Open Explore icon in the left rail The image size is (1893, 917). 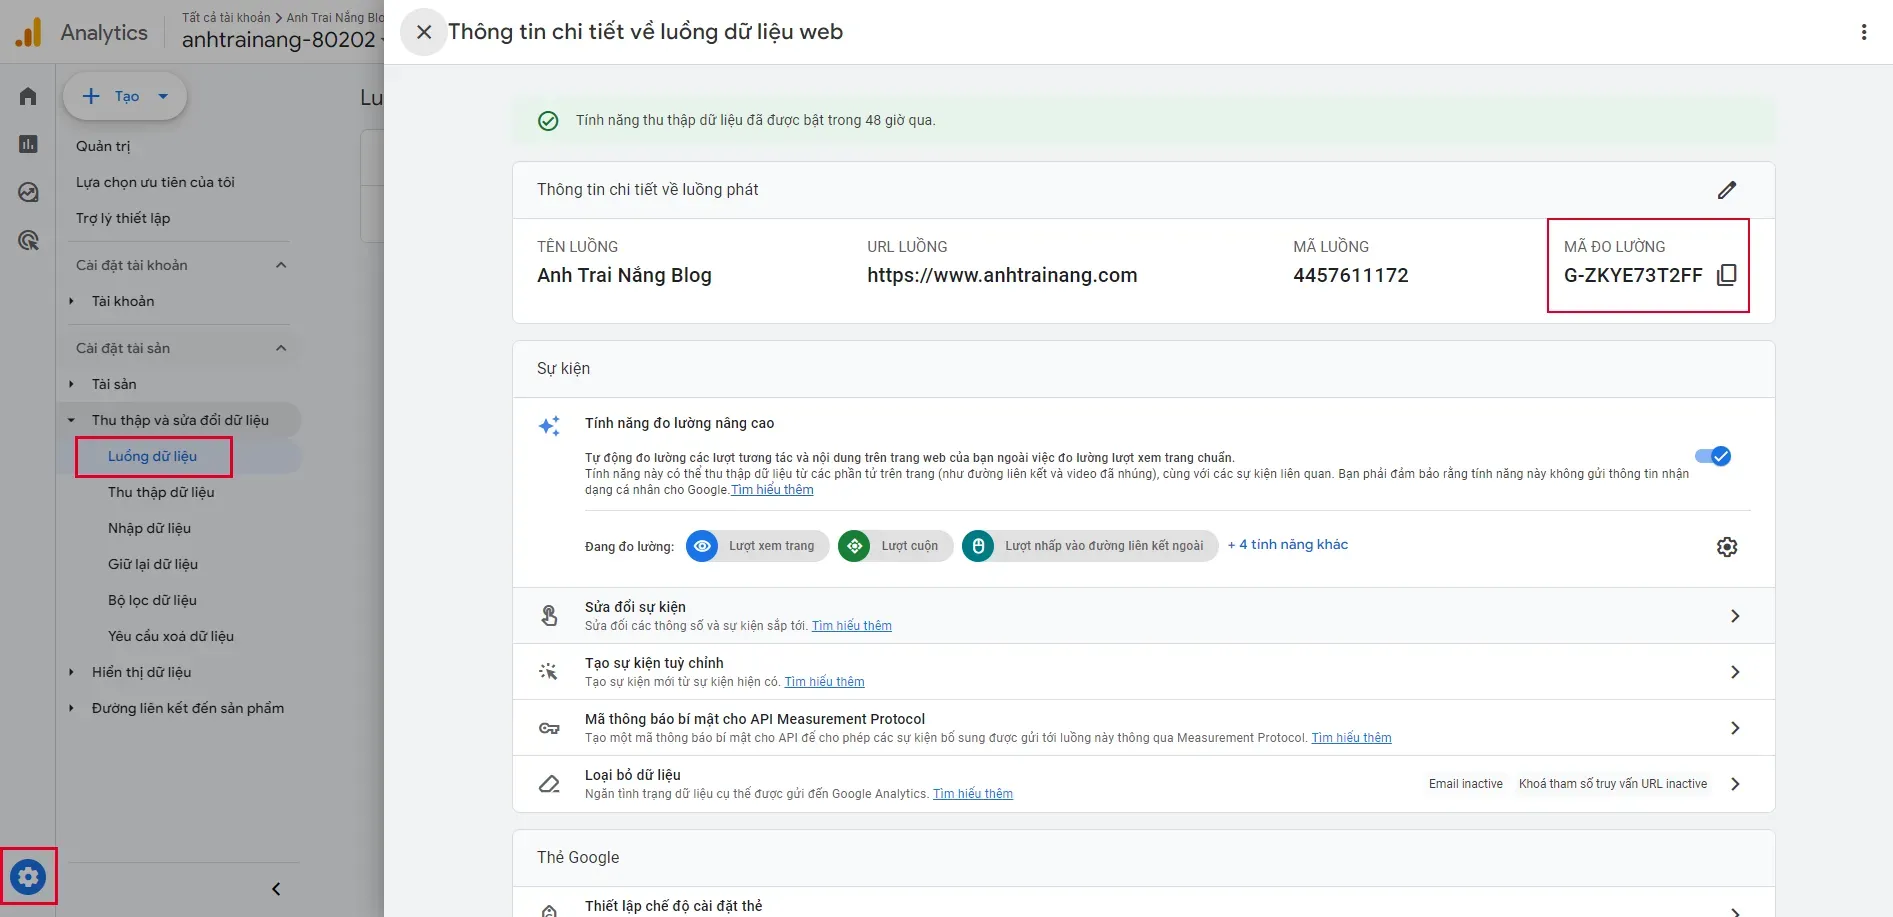[x=28, y=192]
